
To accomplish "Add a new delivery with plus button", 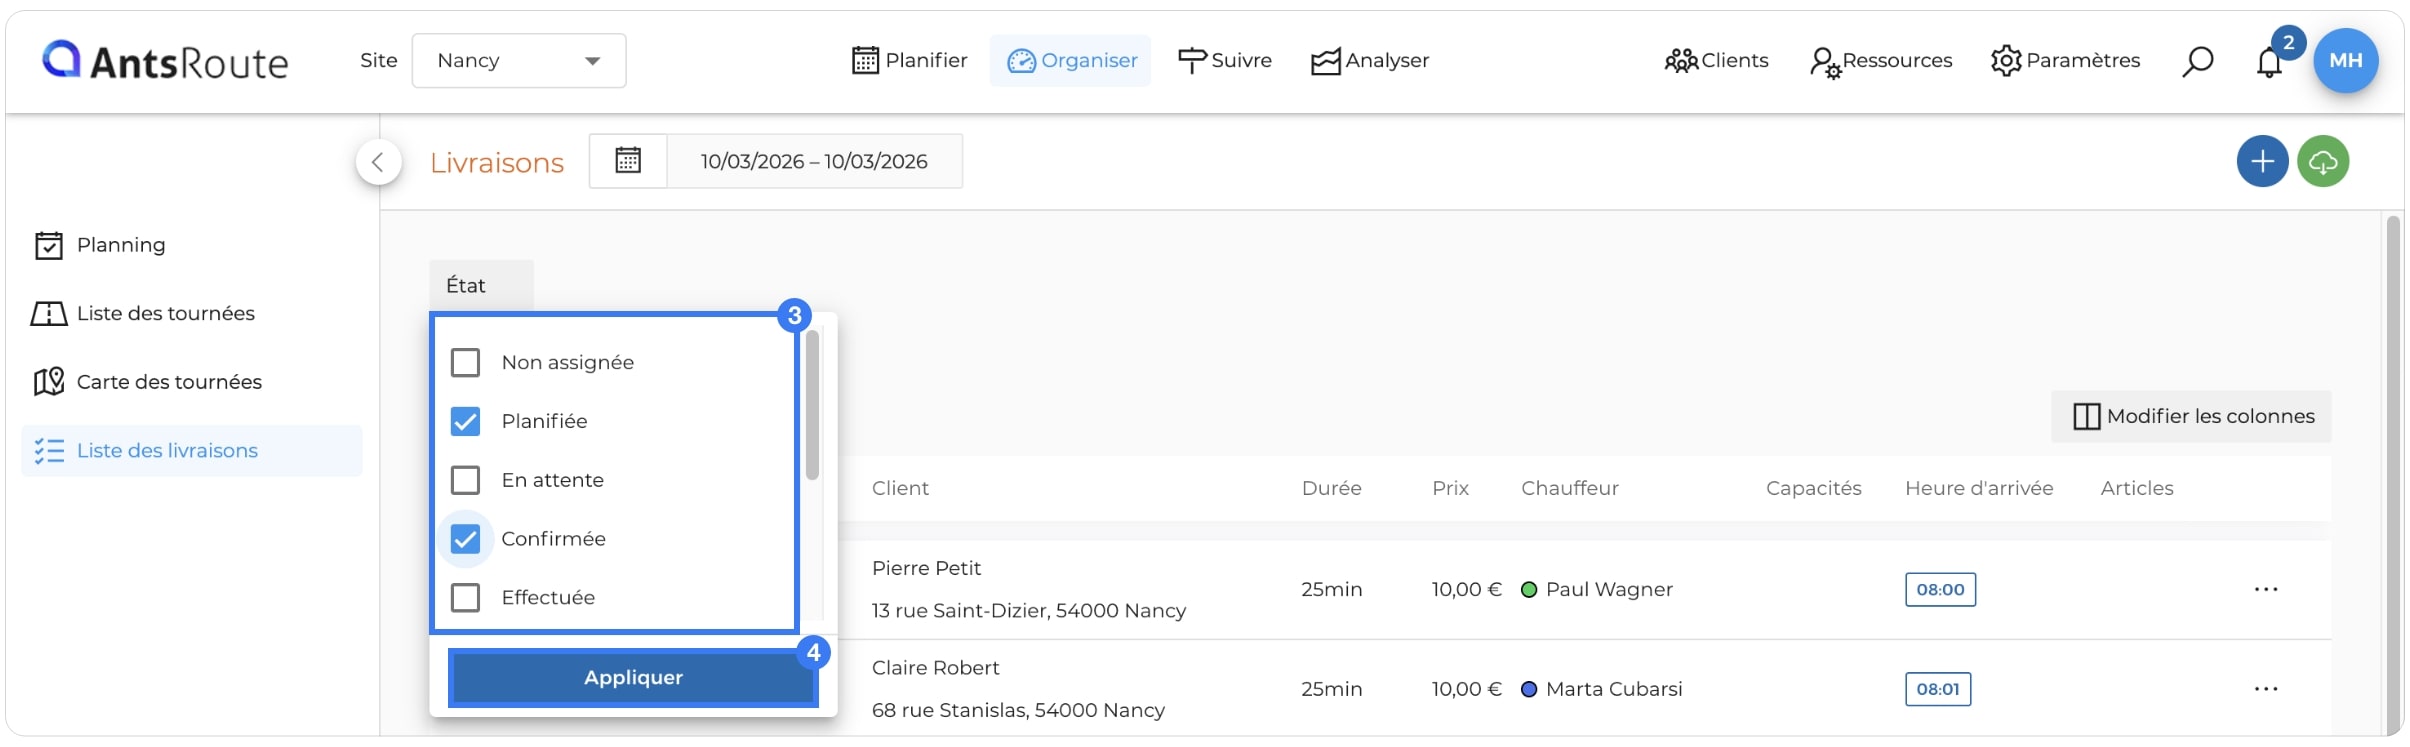I will [x=2262, y=161].
